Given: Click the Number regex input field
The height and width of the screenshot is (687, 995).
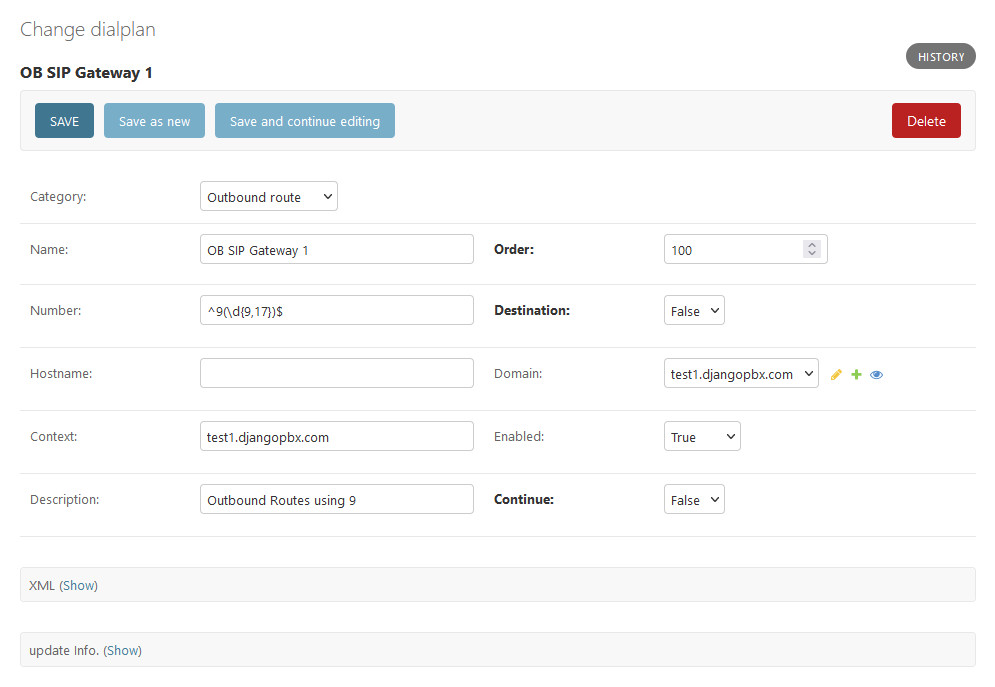Looking at the screenshot, I should pyautogui.click(x=336, y=311).
